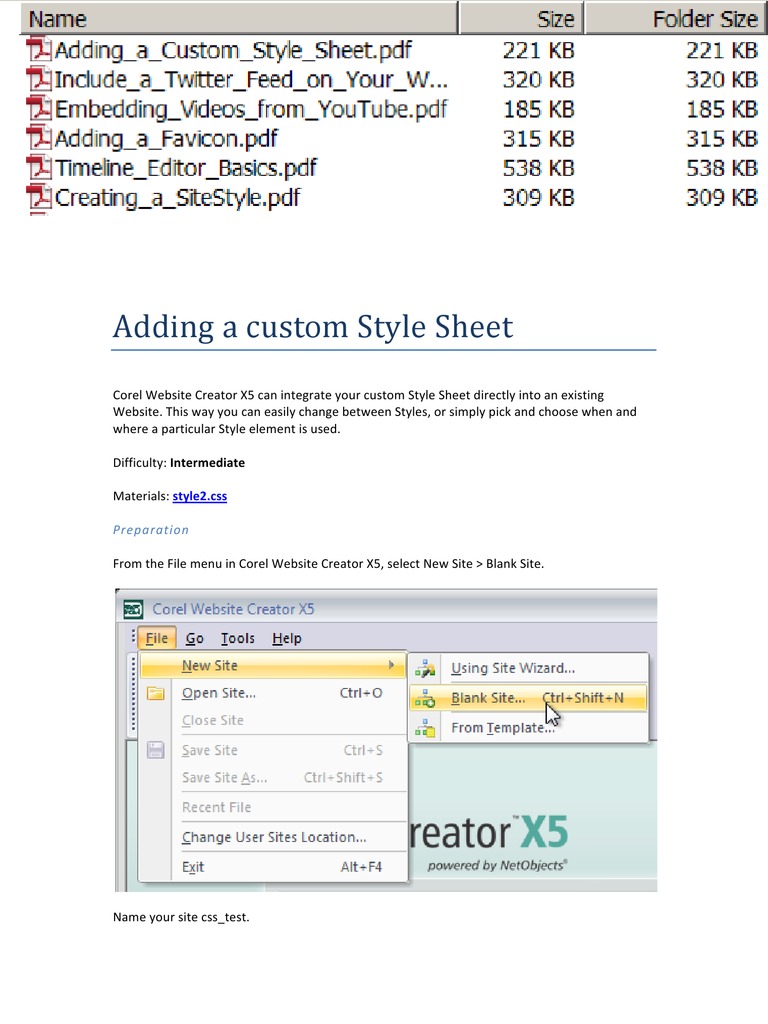Click PDF icon of Adding_a_Favicon.pdf
The height and width of the screenshot is (1024, 768).
point(39,138)
